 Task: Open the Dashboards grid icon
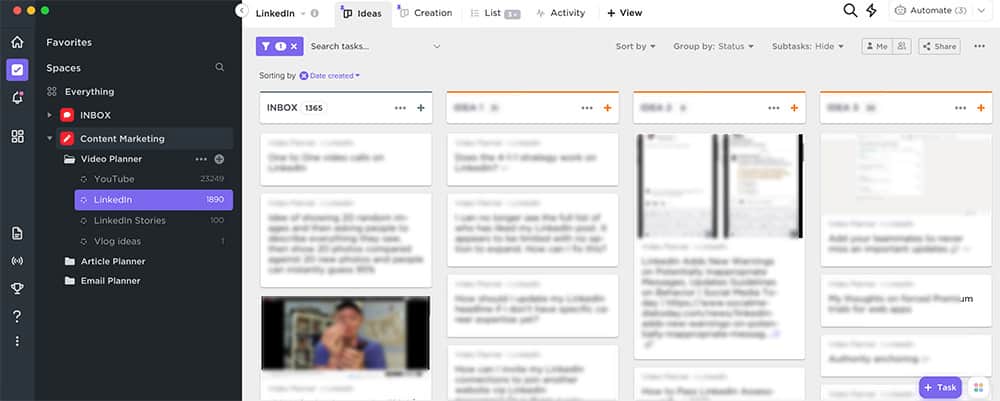[x=17, y=136]
